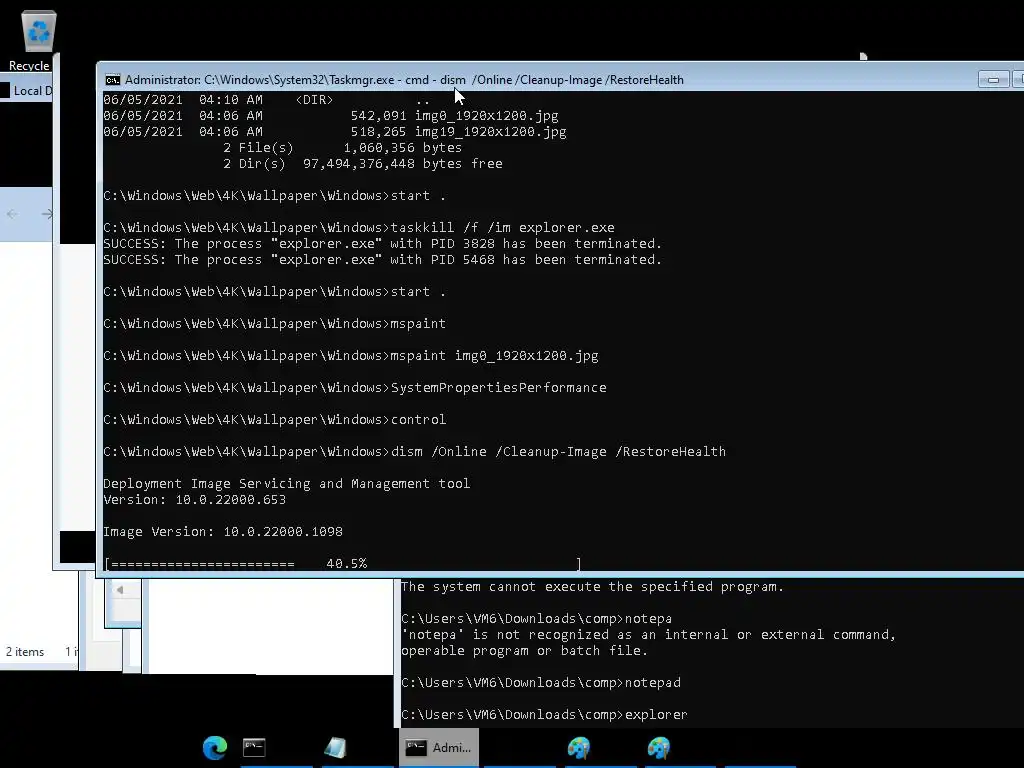The image size is (1024, 768).
Task: Click the '2 File(s) 1,060,356 bytes' line
Action: [342, 148]
